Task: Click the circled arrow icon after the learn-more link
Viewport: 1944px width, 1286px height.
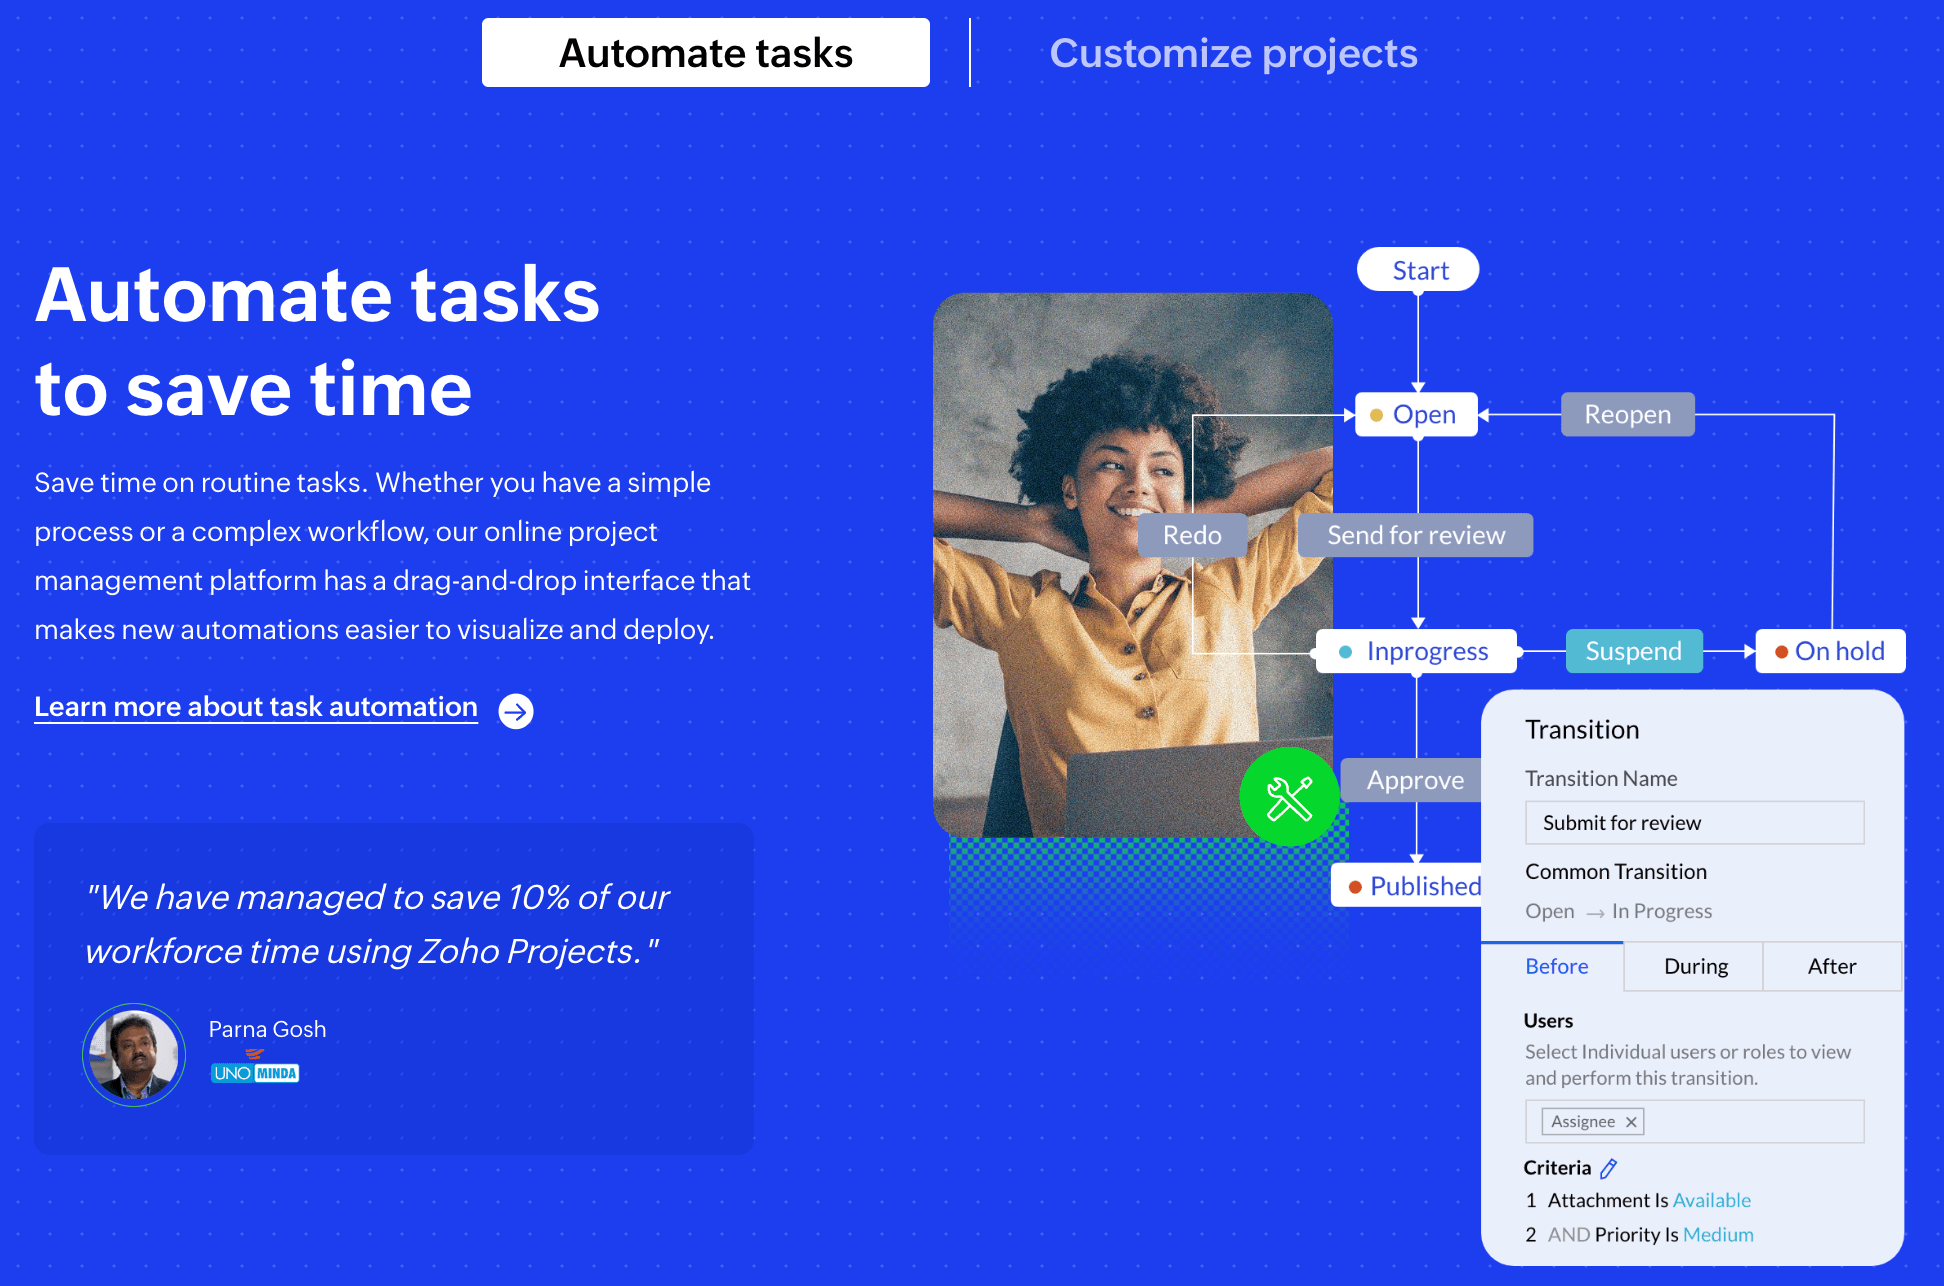Action: [516, 711]
